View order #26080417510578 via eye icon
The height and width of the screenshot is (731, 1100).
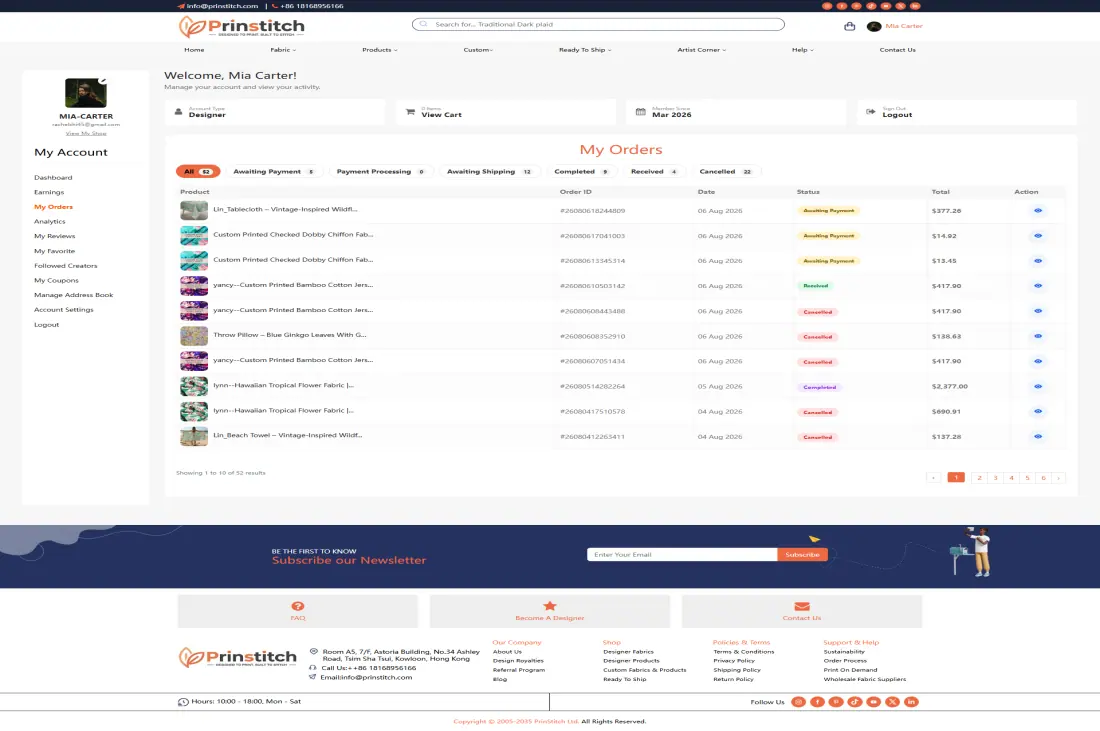point(1038,411)
